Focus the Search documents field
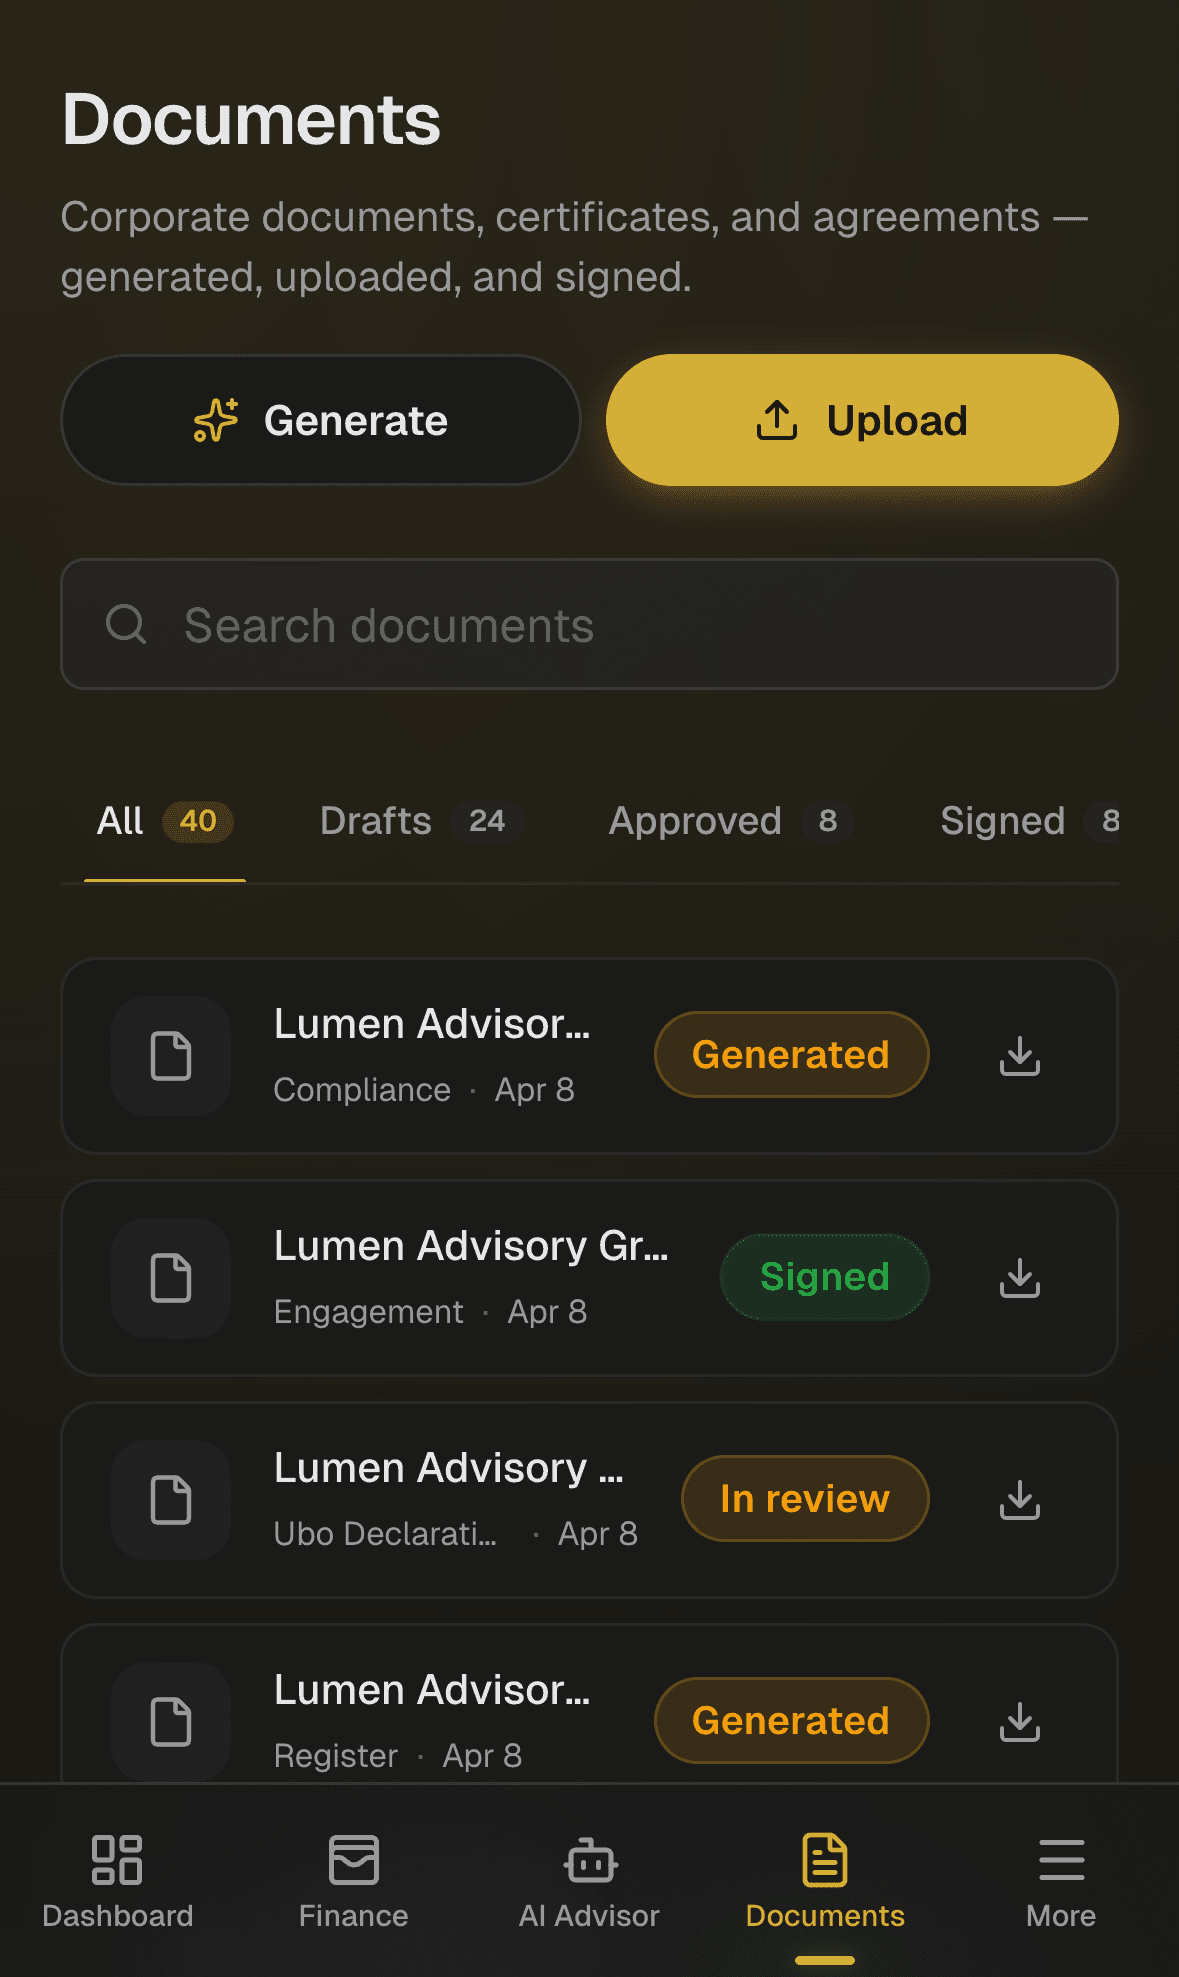The width and height of the screenshot is (1179, 1977). [x=589, y=624]
